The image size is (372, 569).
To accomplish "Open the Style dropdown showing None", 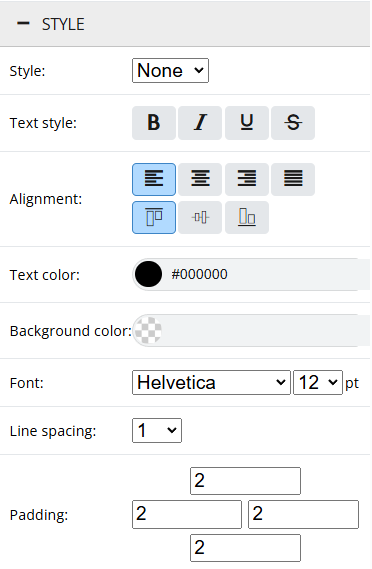I will click(170, 70).
